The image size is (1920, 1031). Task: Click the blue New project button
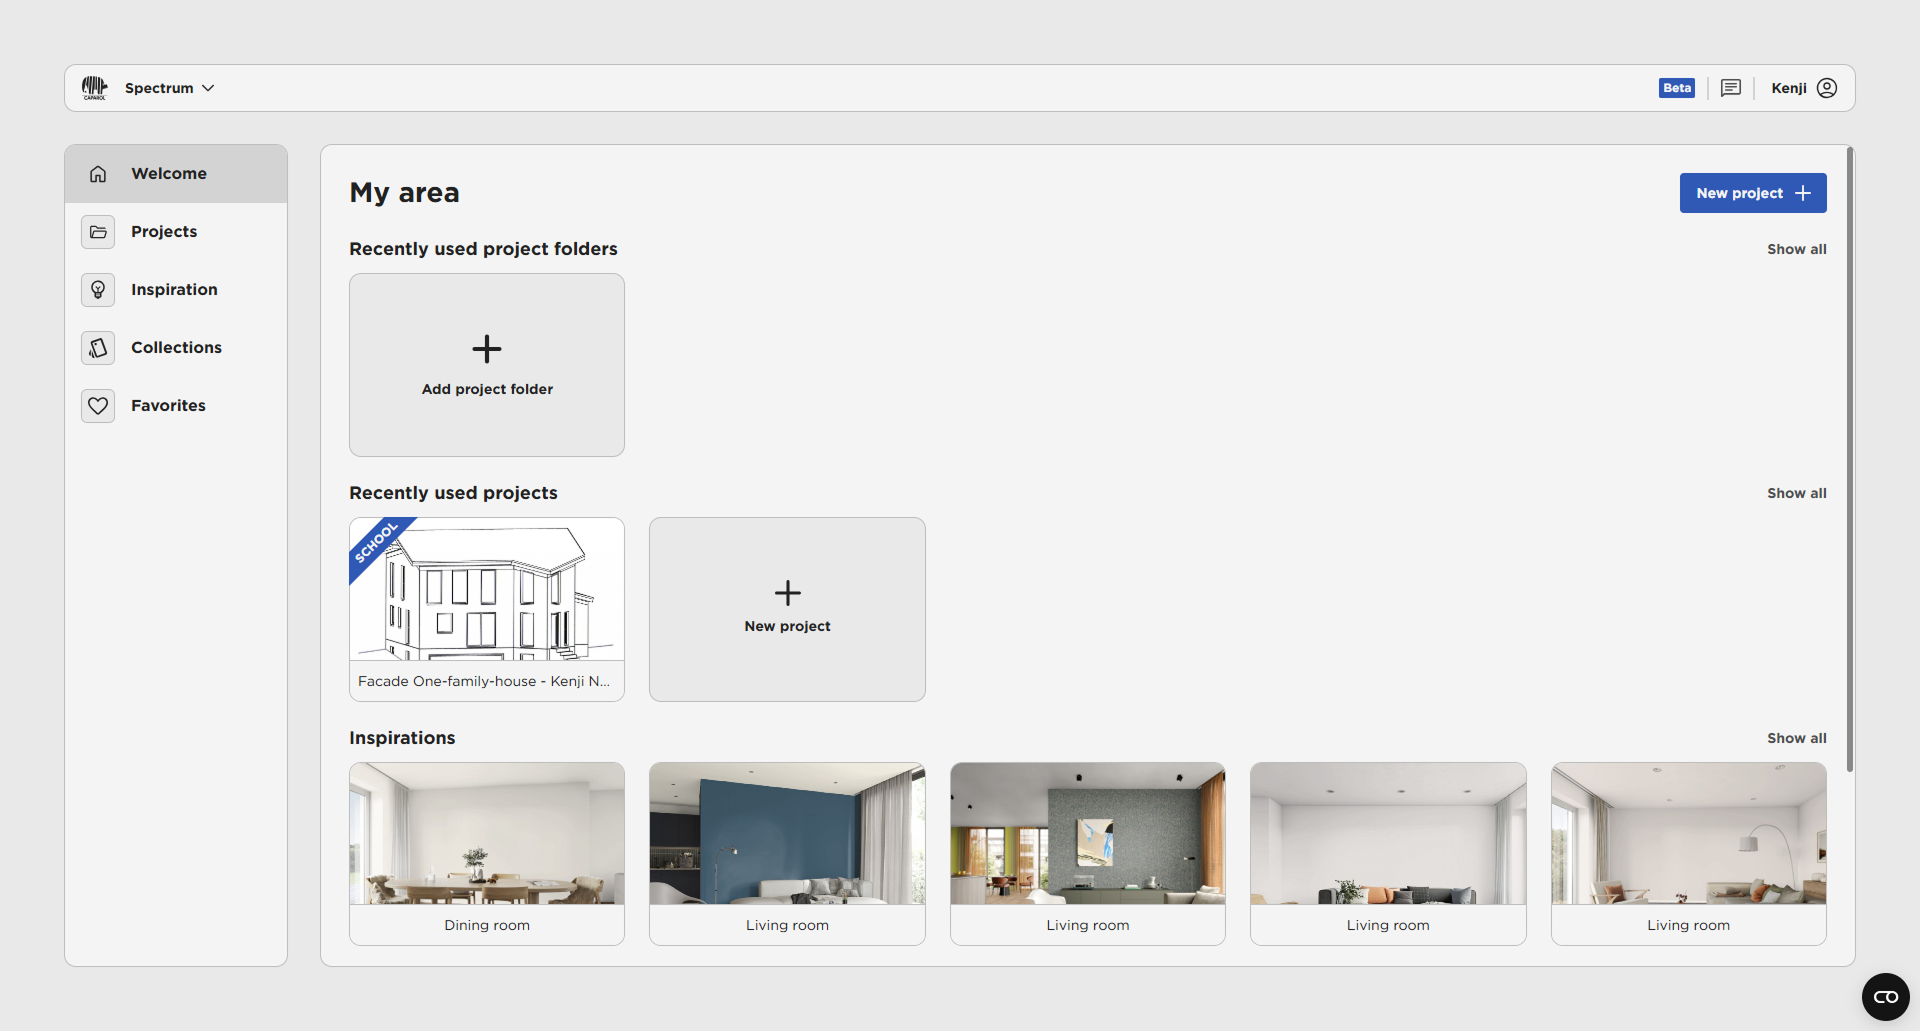(1752, 193)
